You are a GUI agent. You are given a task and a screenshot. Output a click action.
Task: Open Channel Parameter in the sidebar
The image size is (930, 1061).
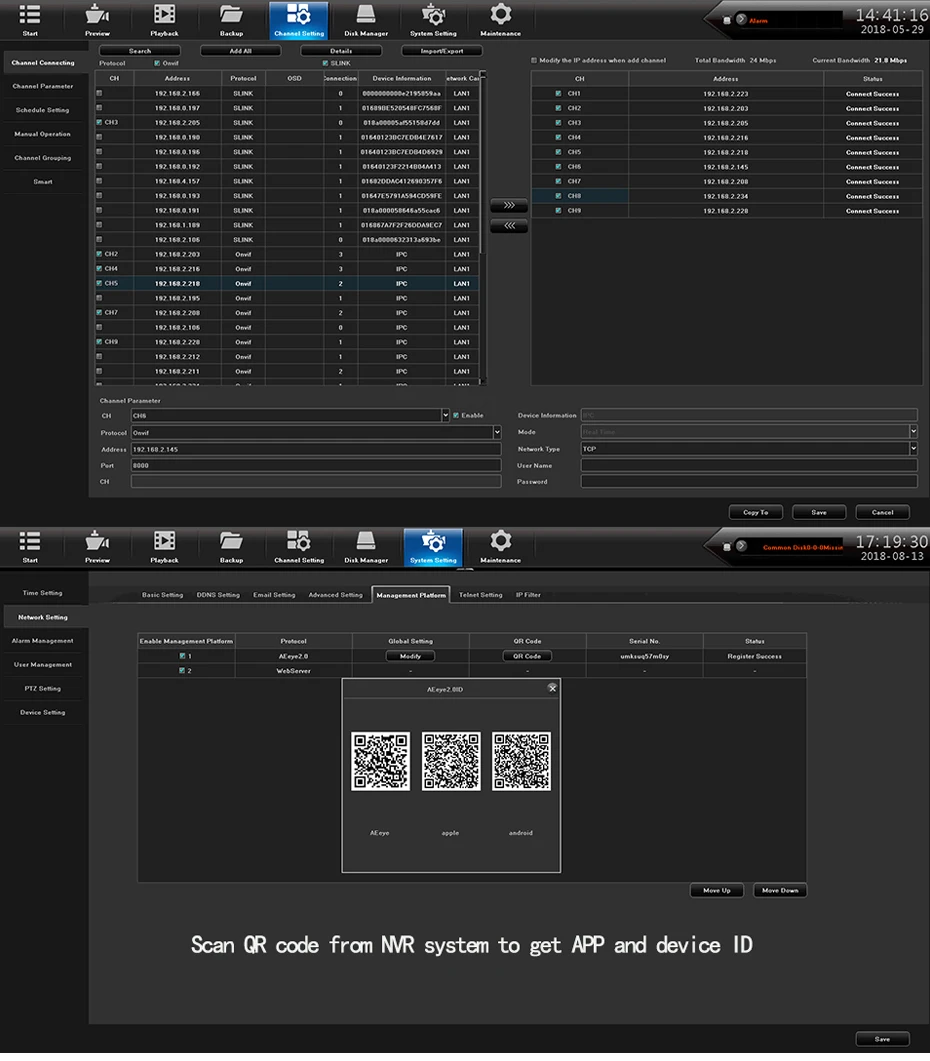tap(43, 86)
